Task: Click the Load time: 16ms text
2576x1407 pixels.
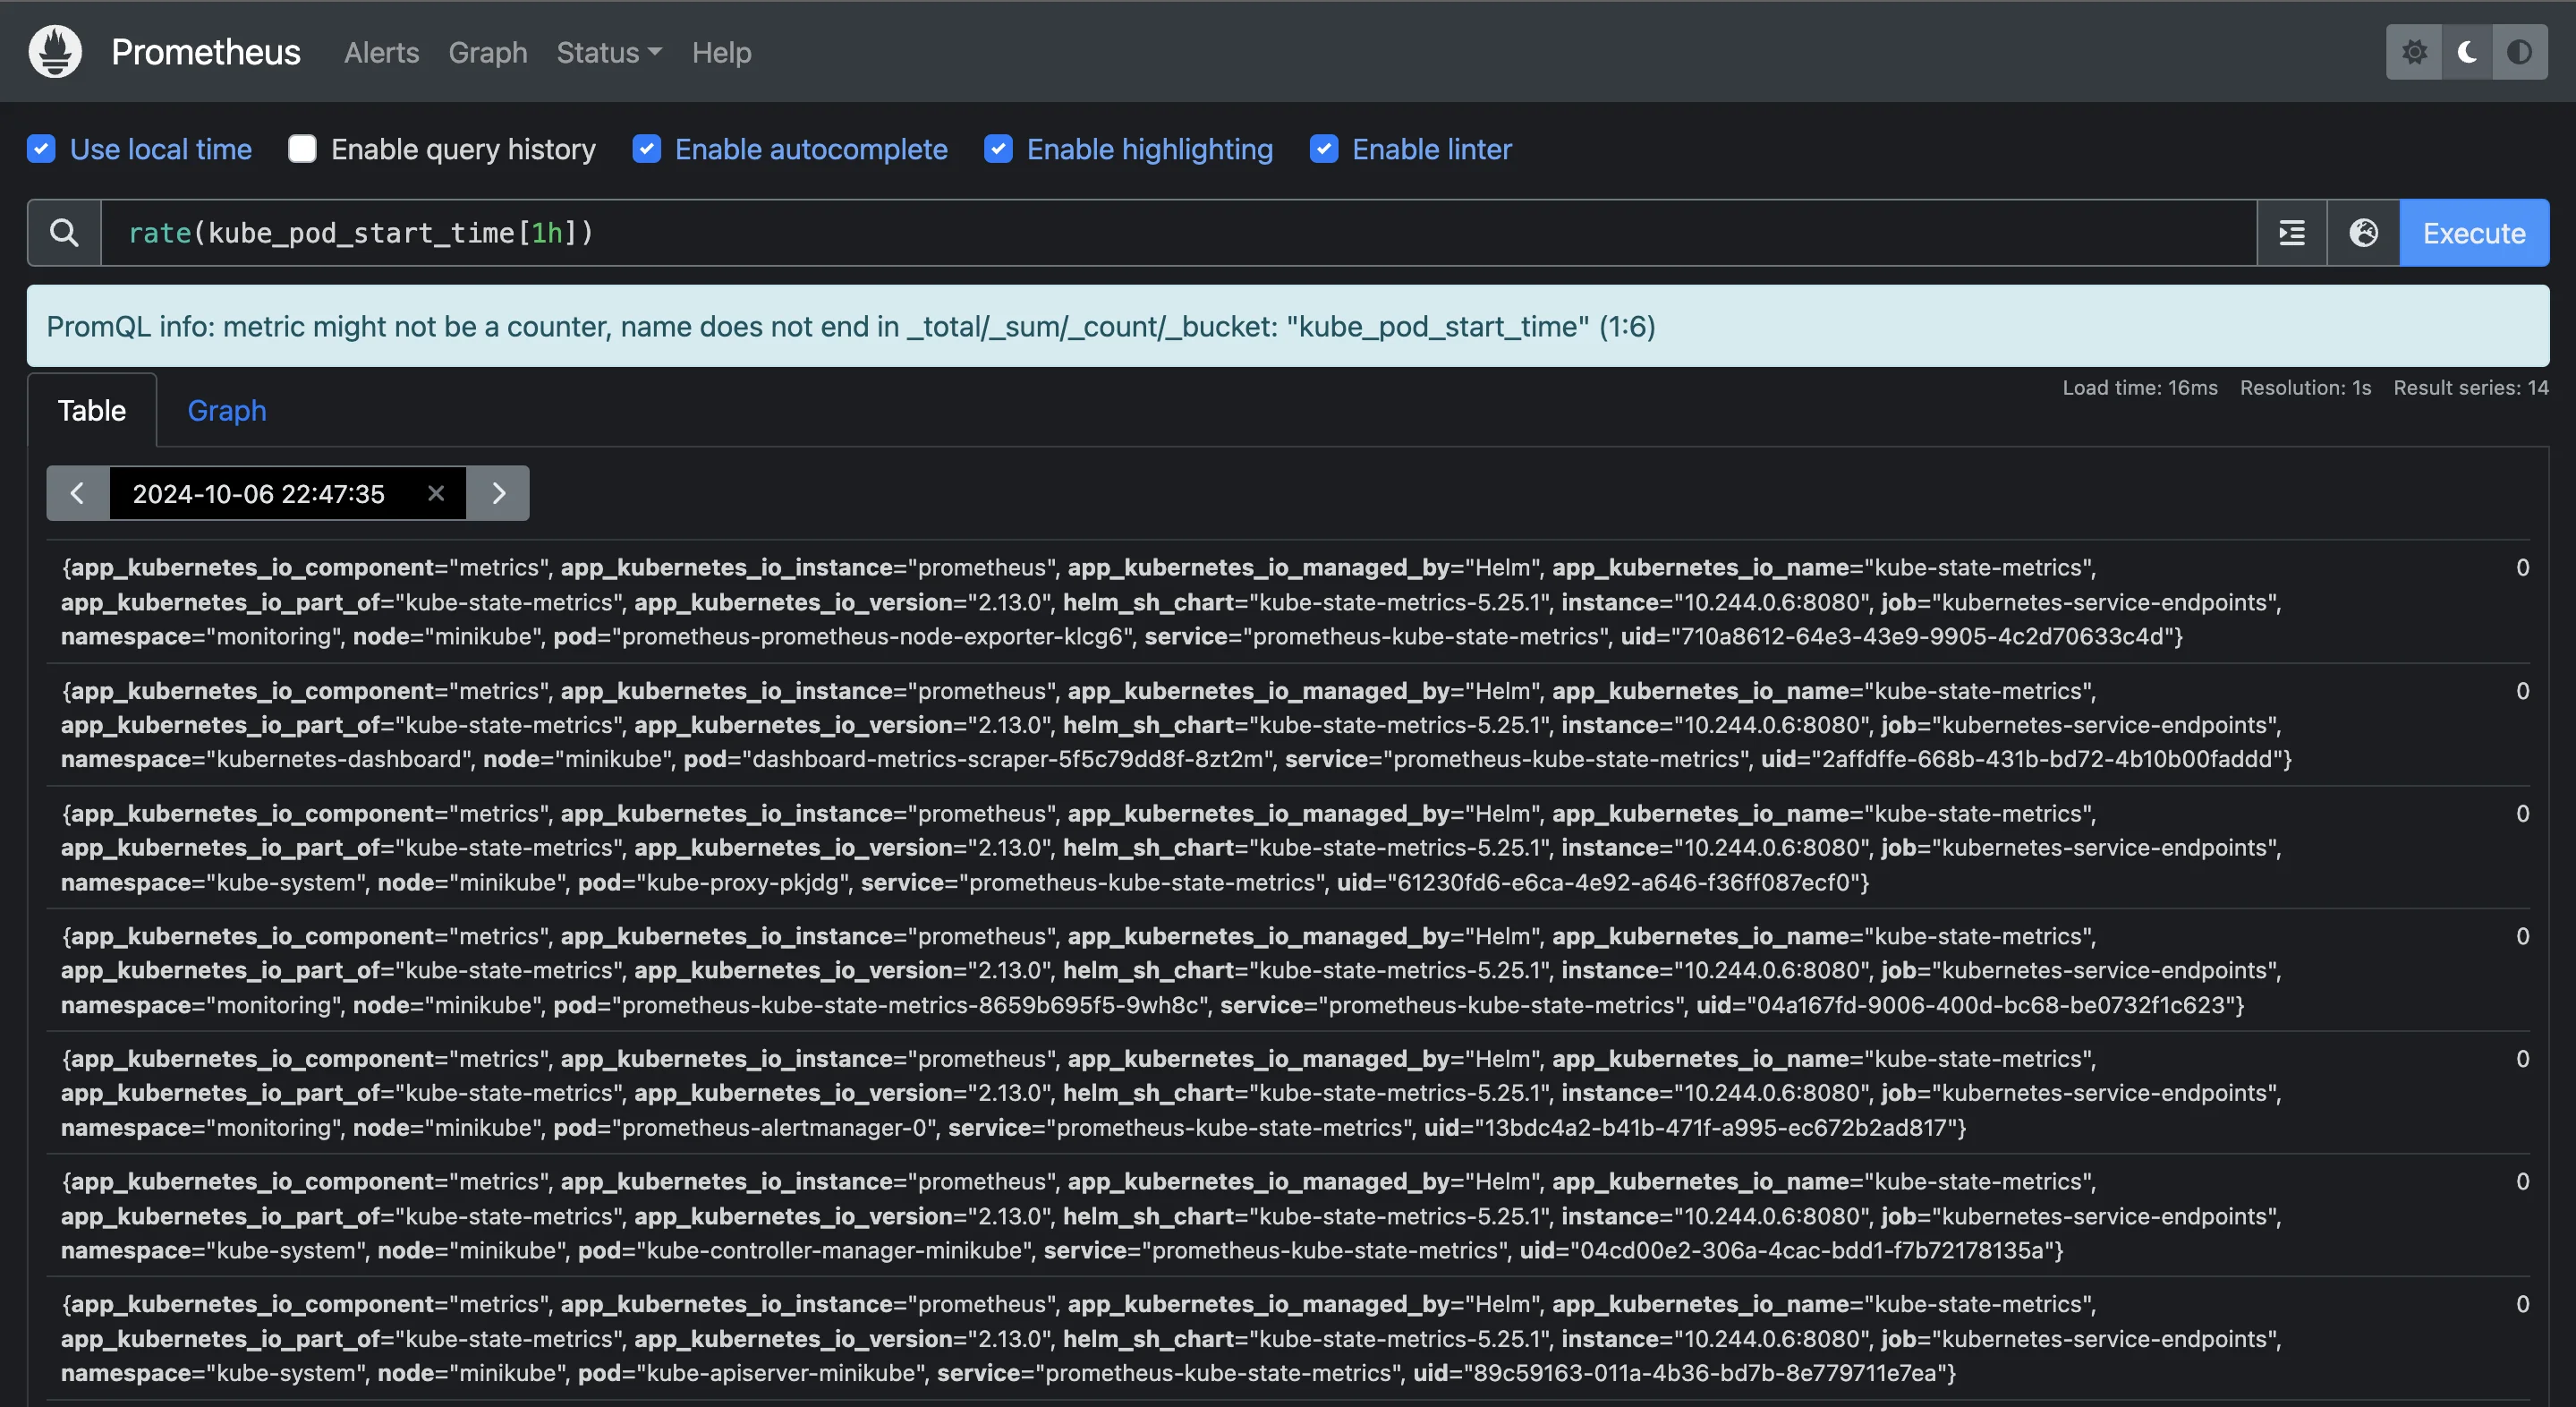Action: [x=2140, y=388]
